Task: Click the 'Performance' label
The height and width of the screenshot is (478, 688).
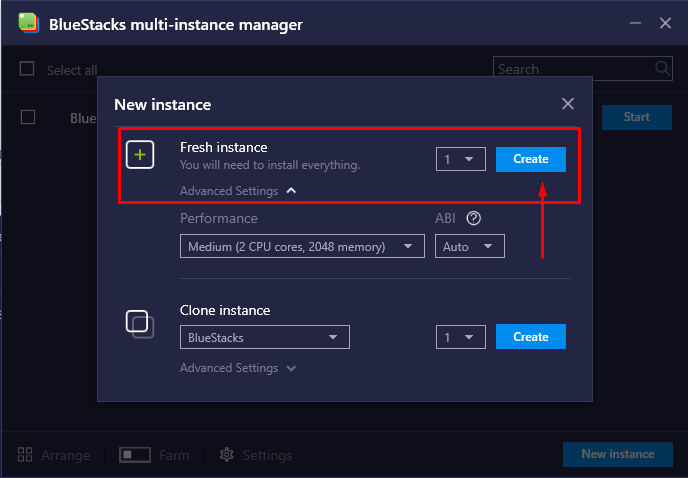Action: (x=219, y=218)
